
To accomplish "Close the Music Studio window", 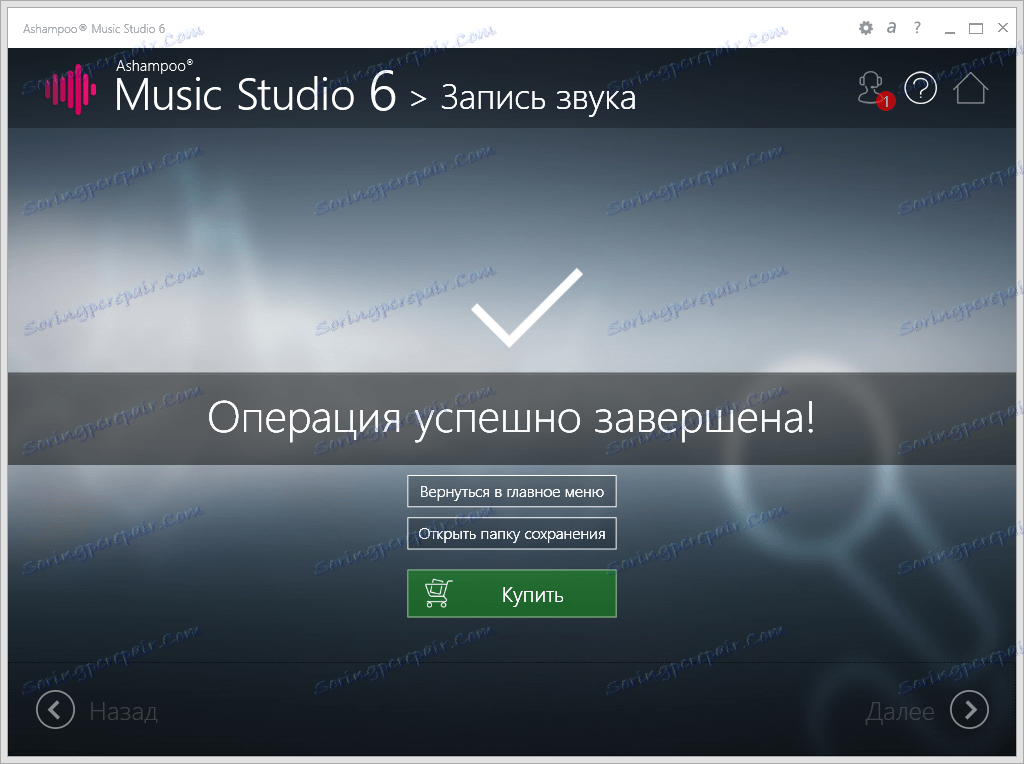I will tap(1003, 27).
